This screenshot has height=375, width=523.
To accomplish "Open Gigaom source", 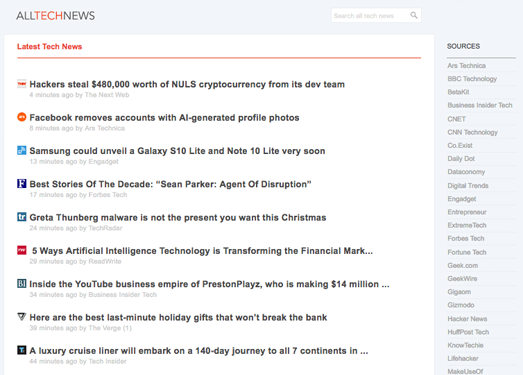I will [x=459, y=292].
